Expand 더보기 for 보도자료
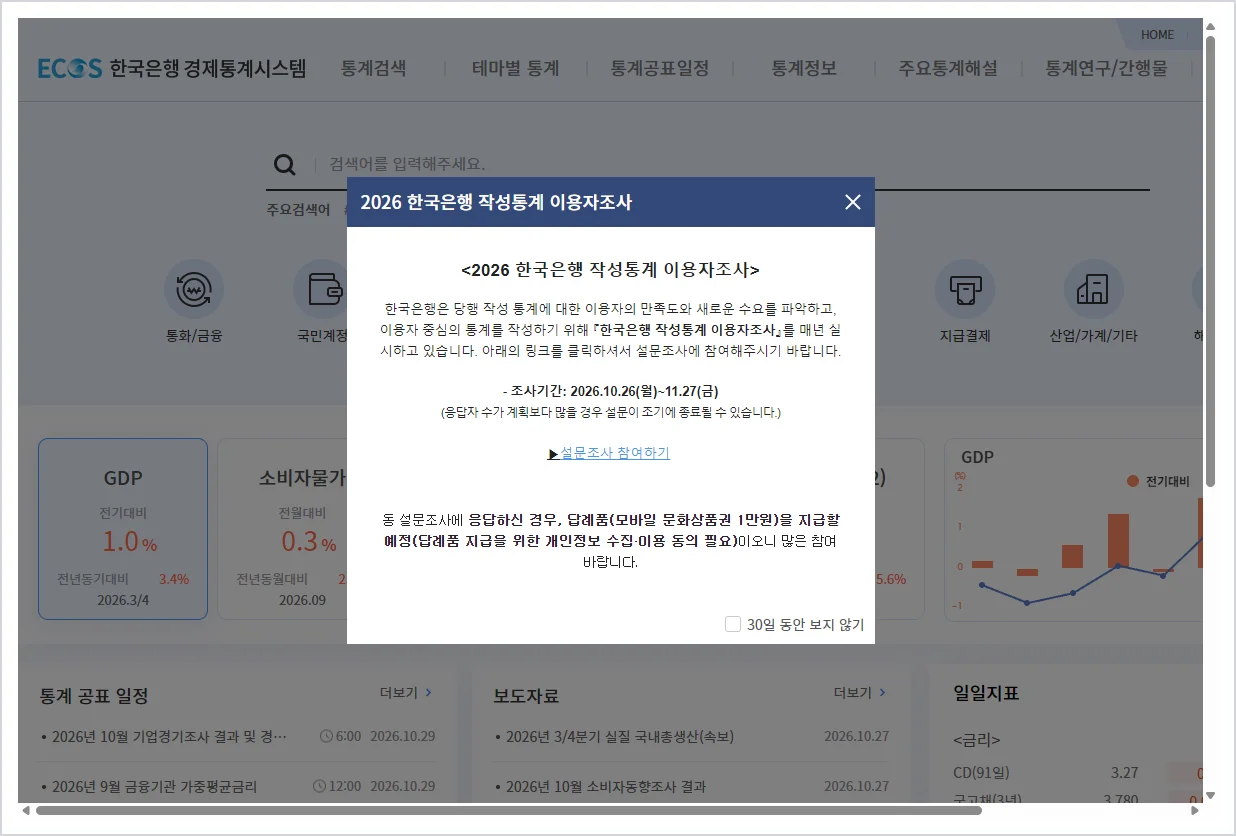 tap(860, 693)
